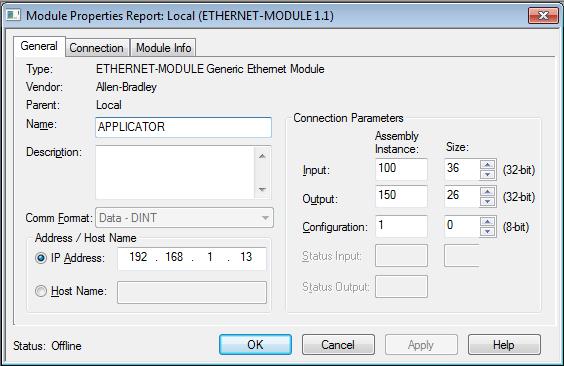The image size is (564, 366).
Task: Click the Connection Parameters group label
Action: [x=348, y=118]
